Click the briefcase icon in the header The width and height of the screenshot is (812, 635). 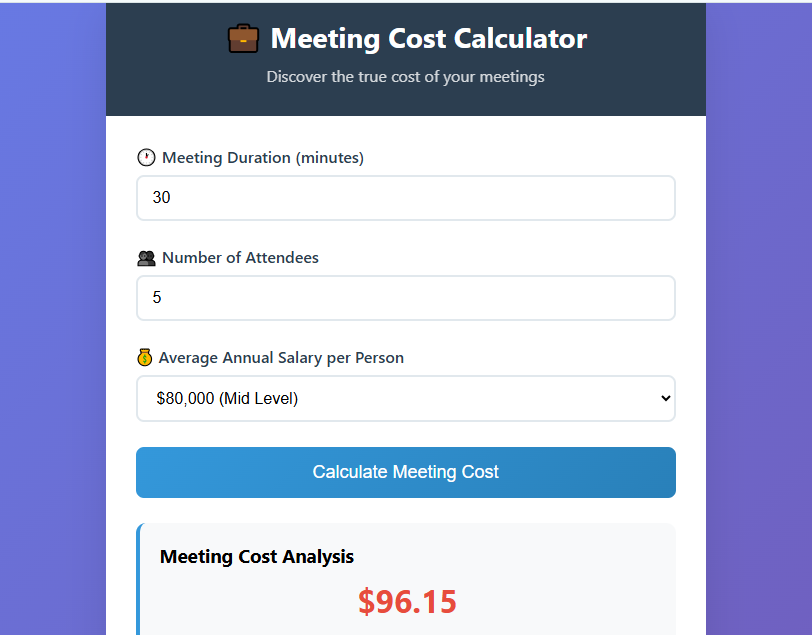(x=243, y=38)
